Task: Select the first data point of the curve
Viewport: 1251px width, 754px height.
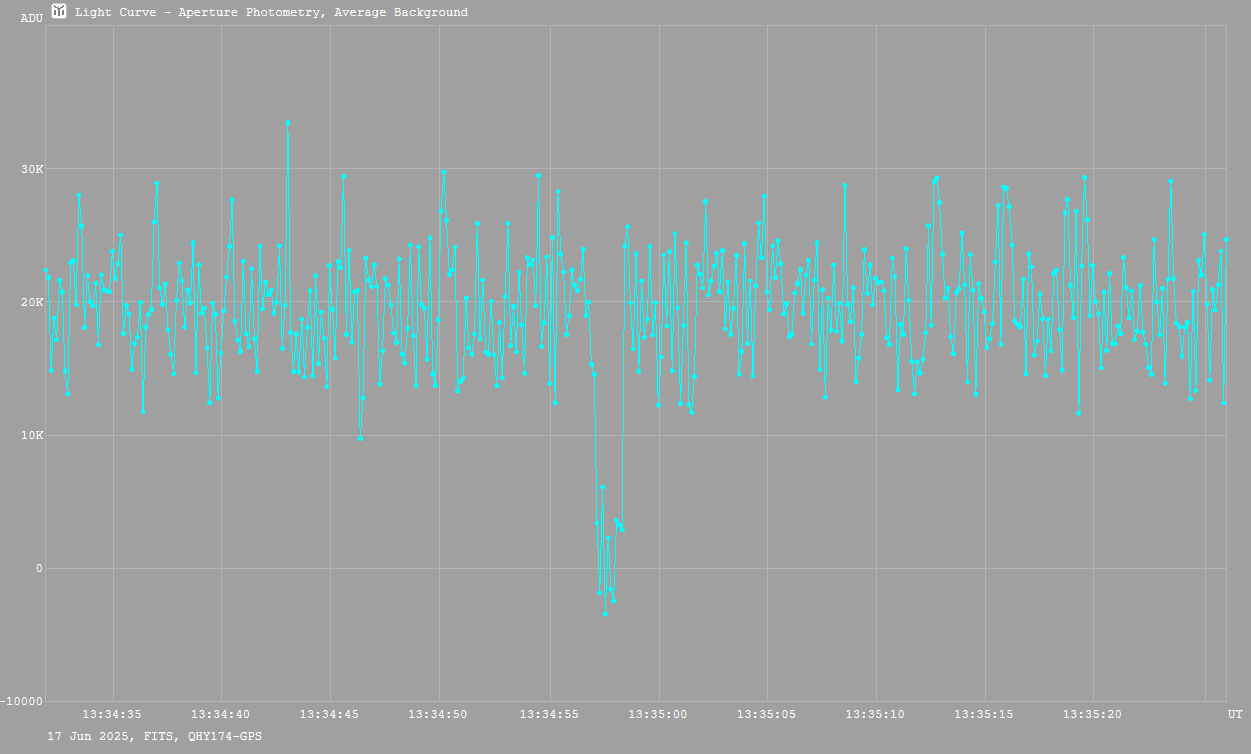Action: coord(45,270)
